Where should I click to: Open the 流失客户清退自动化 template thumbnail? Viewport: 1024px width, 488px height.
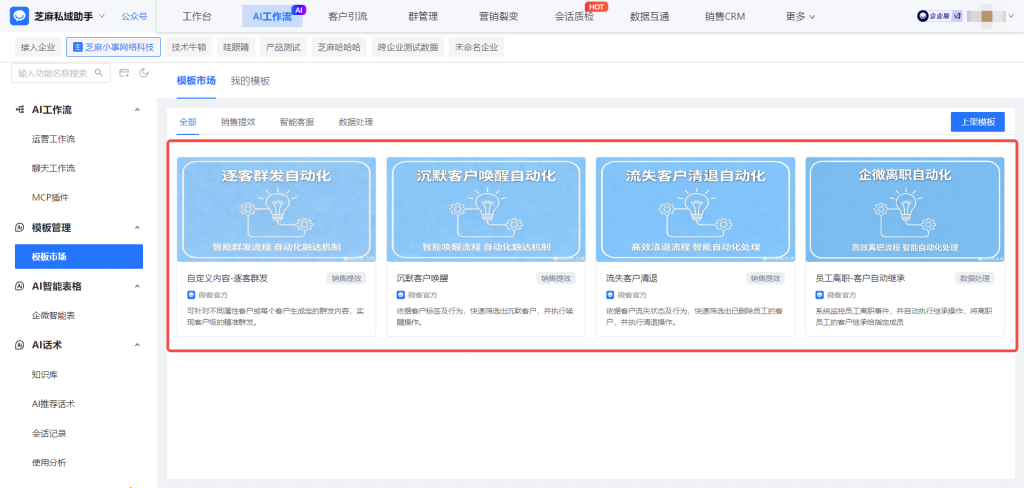coord(696,209)
